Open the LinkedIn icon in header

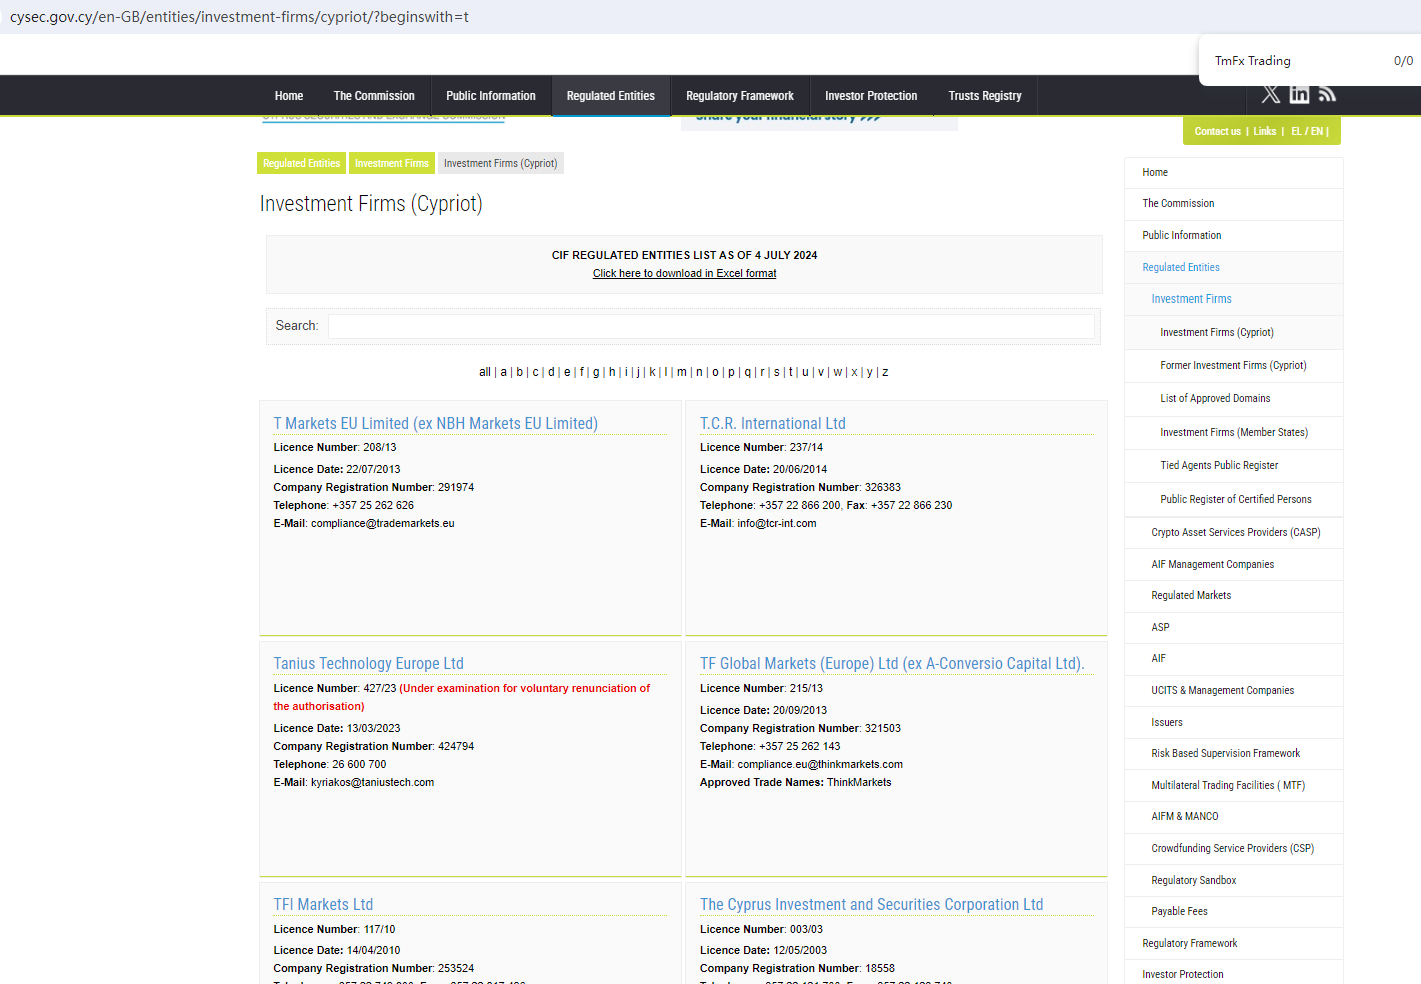pyautogui.click(x=1299, y=94)
